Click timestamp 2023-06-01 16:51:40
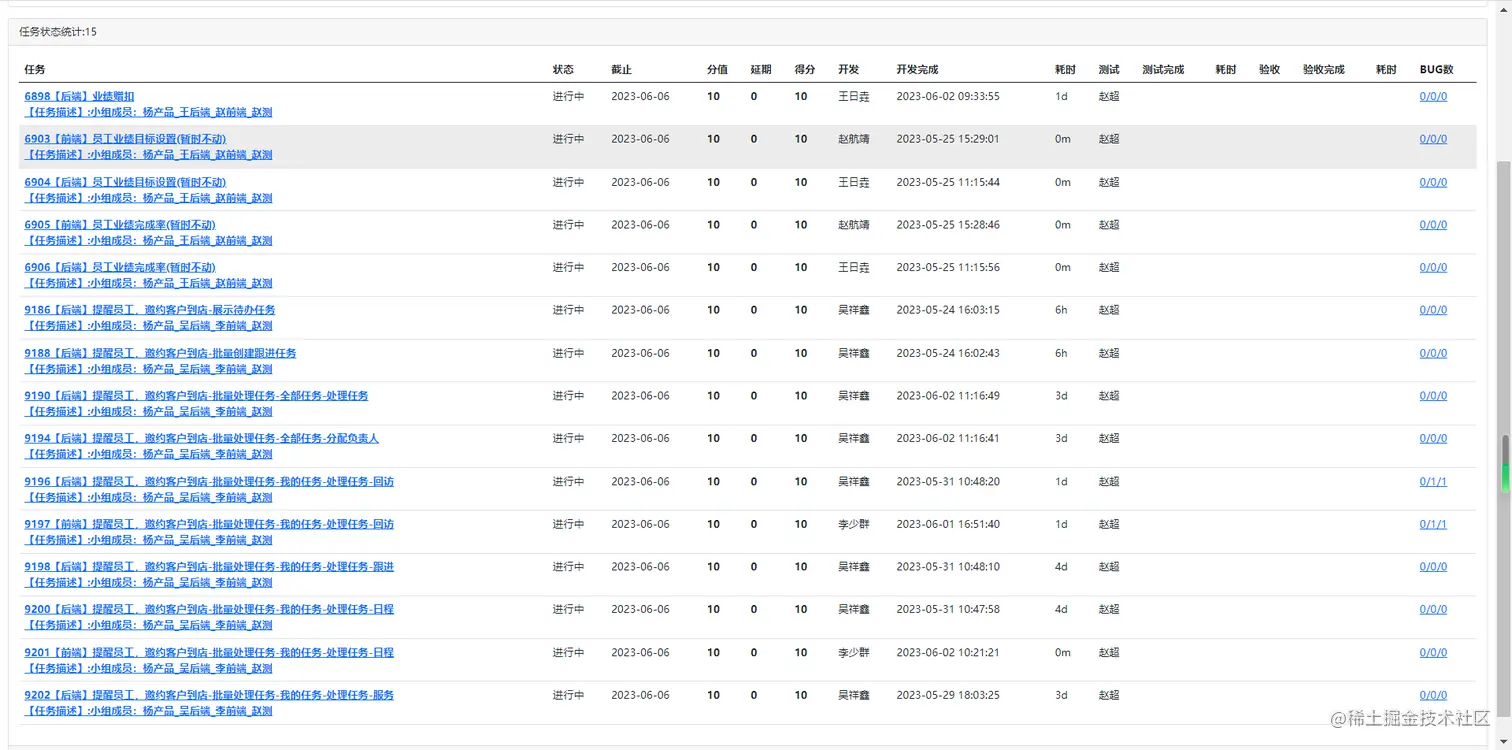Screen dimensions: 1512x750 (948, 524)
